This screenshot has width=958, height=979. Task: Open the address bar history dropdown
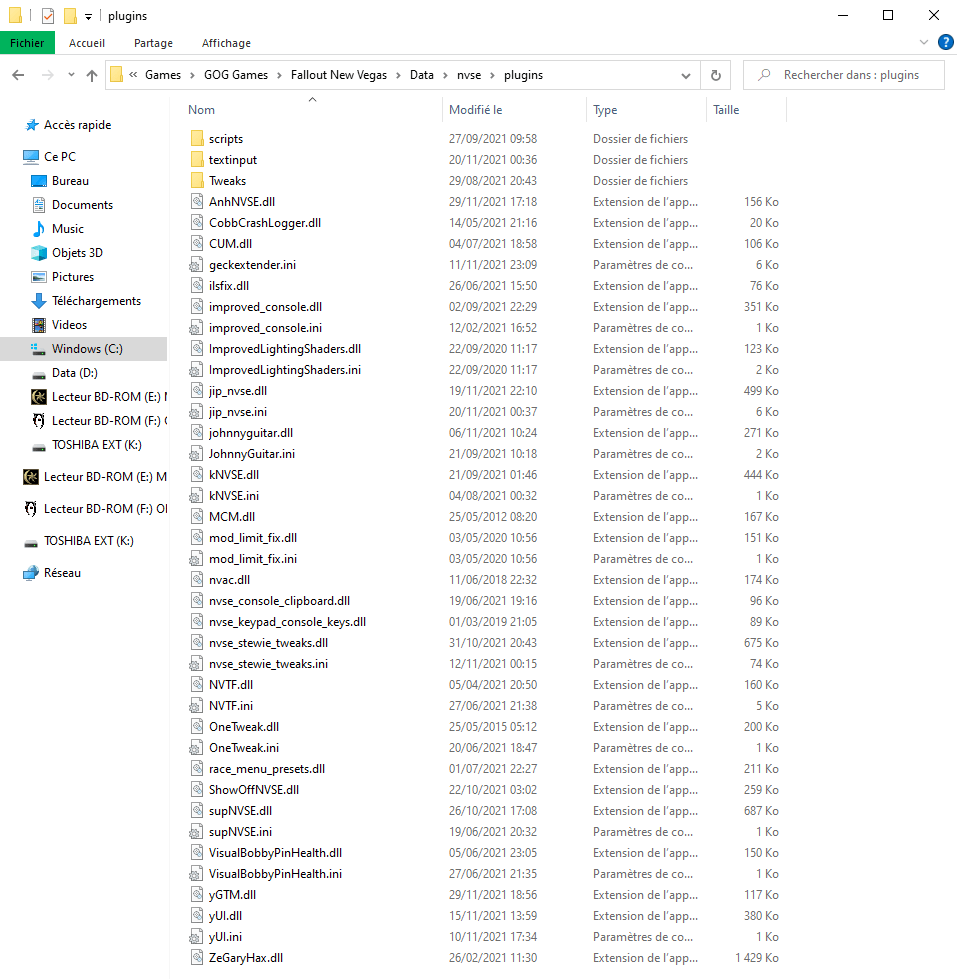point(686,76)
